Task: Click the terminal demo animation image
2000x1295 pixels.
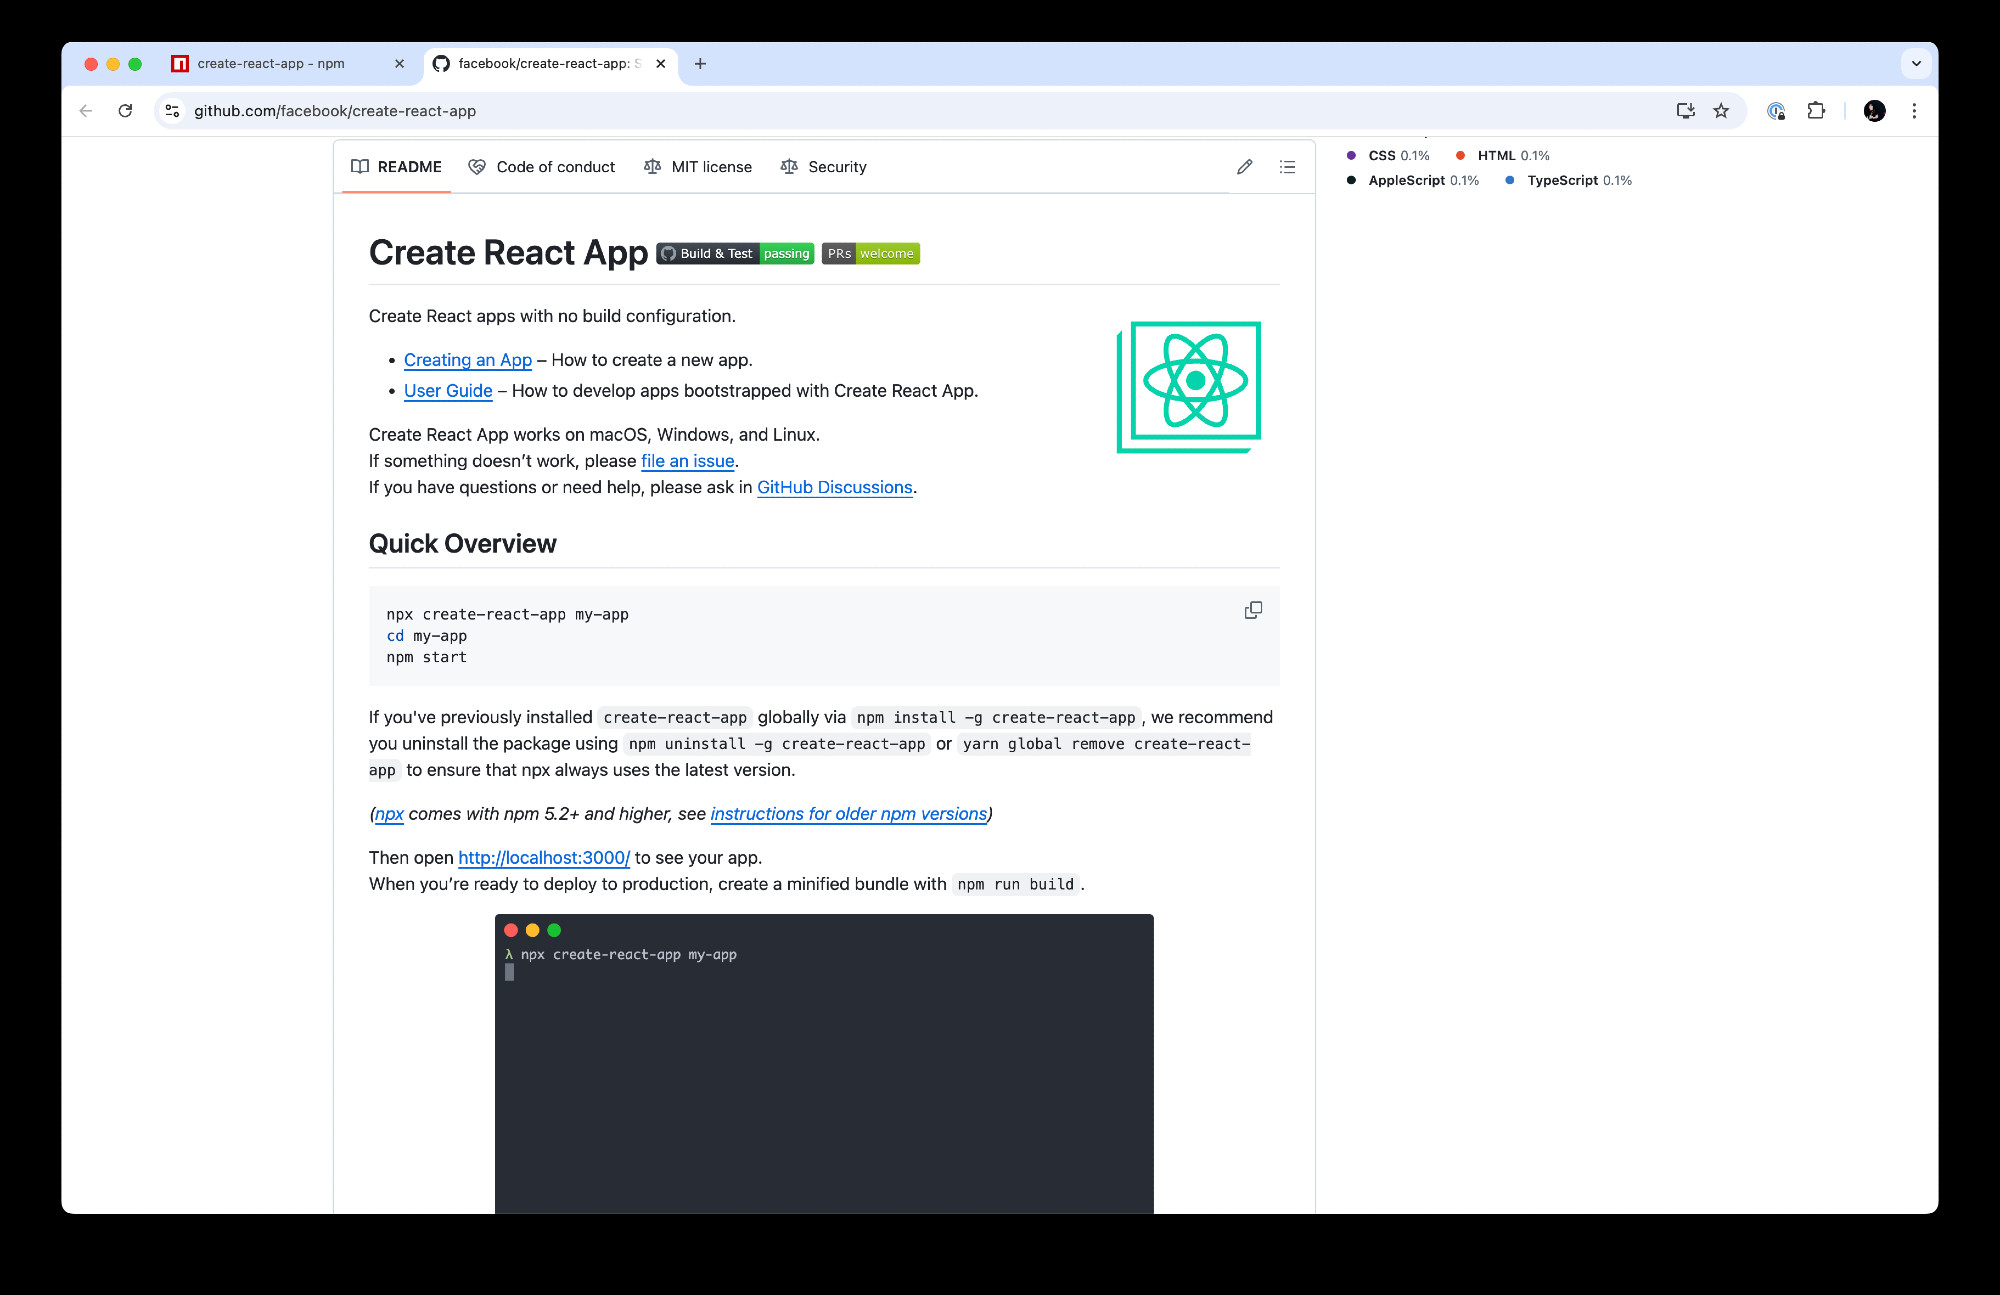Action: pyautogui.click(x=824, y=1063)
